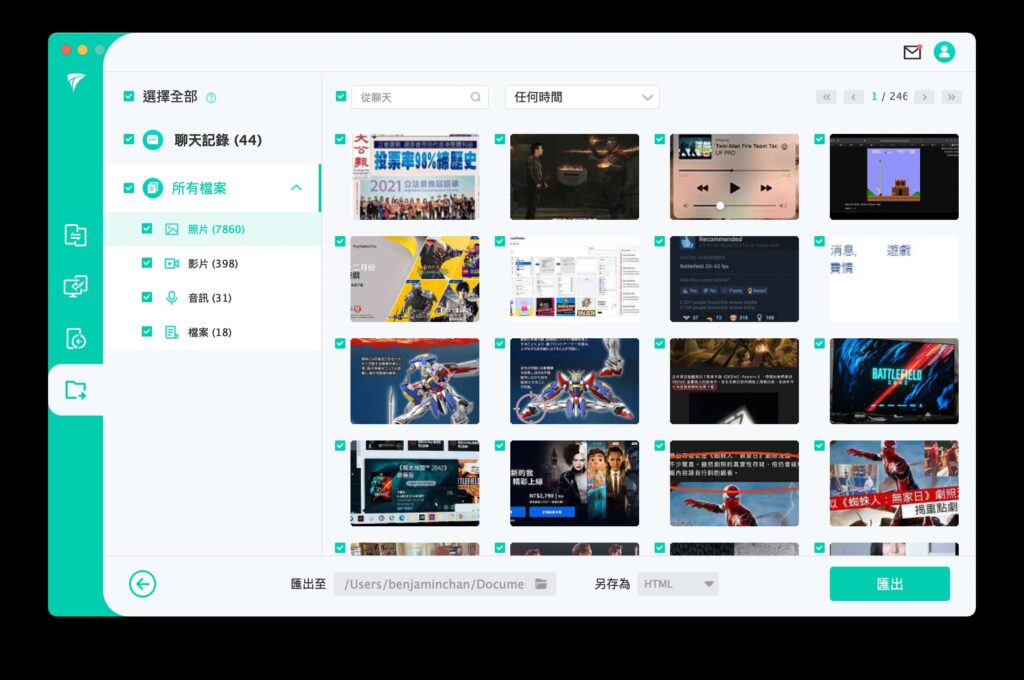Toggle the 影片 (398) checkbox
The width and height of the screenshot is (1024, 680).
(147, 263)
